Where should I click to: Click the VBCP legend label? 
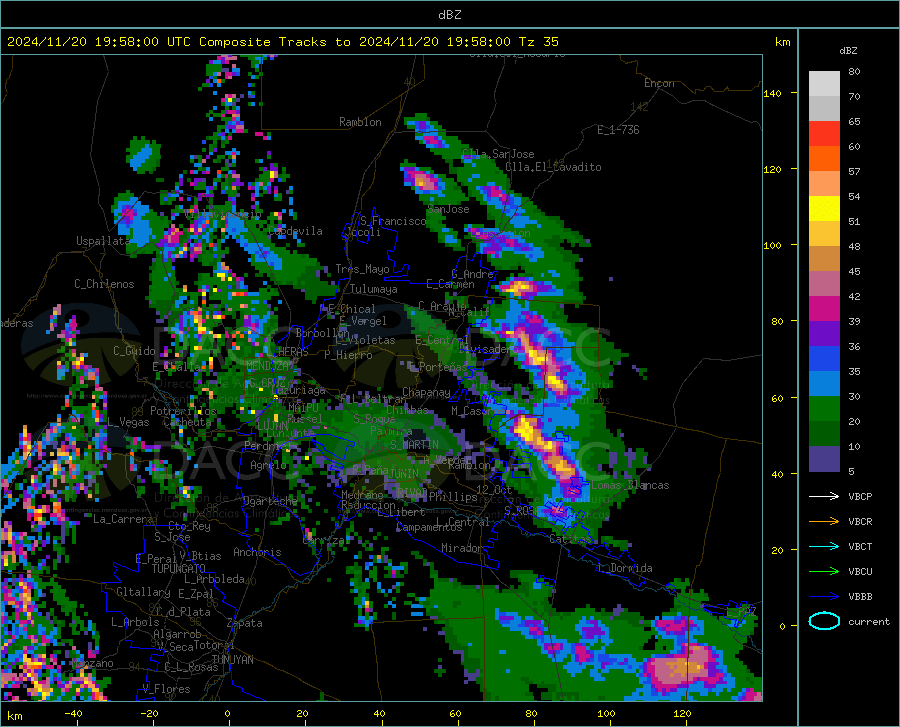(x=860, y=496)
